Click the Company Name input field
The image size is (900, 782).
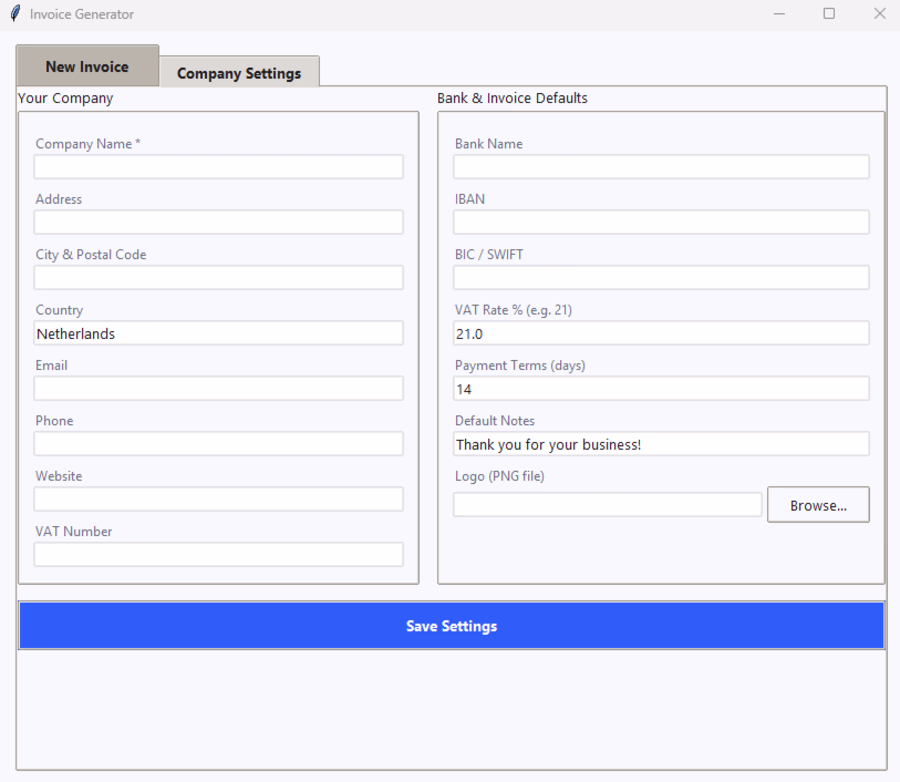(x=219, y=167)
